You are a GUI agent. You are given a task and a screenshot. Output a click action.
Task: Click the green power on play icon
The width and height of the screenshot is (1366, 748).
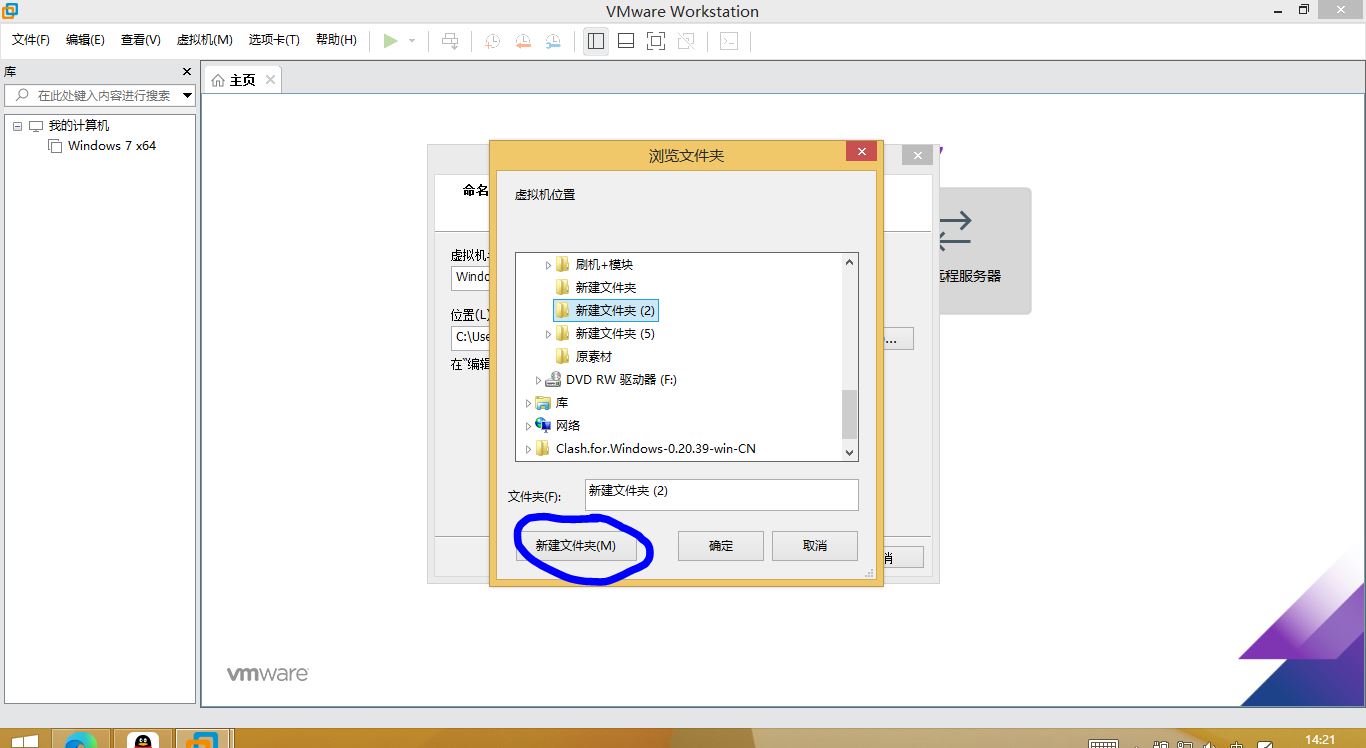pos(390,41)
